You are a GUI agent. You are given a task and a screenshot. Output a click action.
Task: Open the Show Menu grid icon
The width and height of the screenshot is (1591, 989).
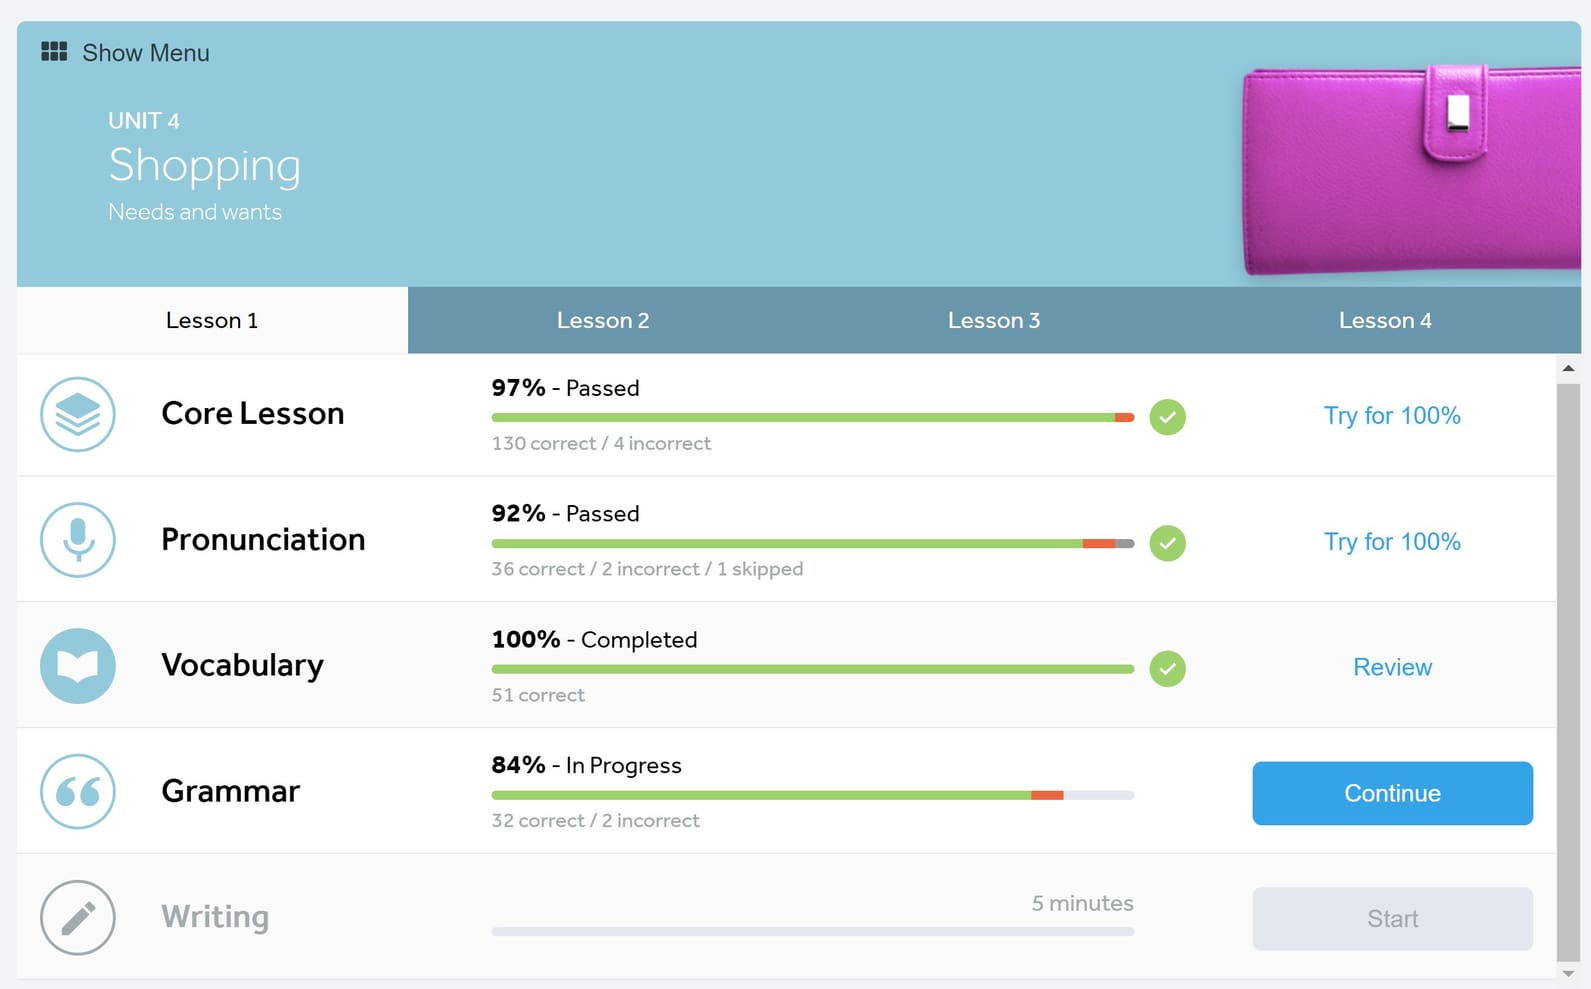click(x=54, y=52)
